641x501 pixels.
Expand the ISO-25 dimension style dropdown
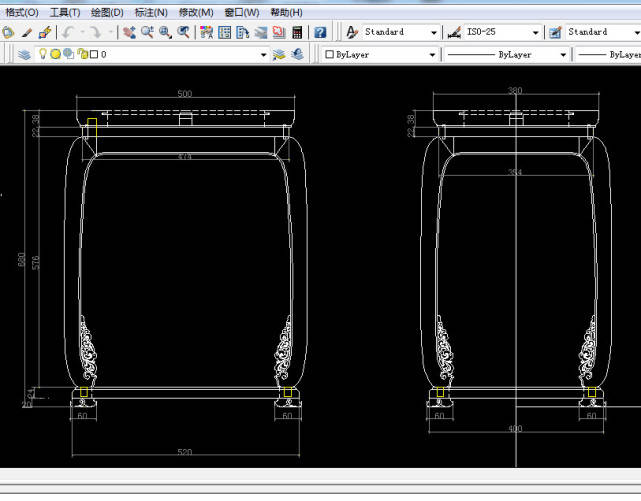coord(536,32)
